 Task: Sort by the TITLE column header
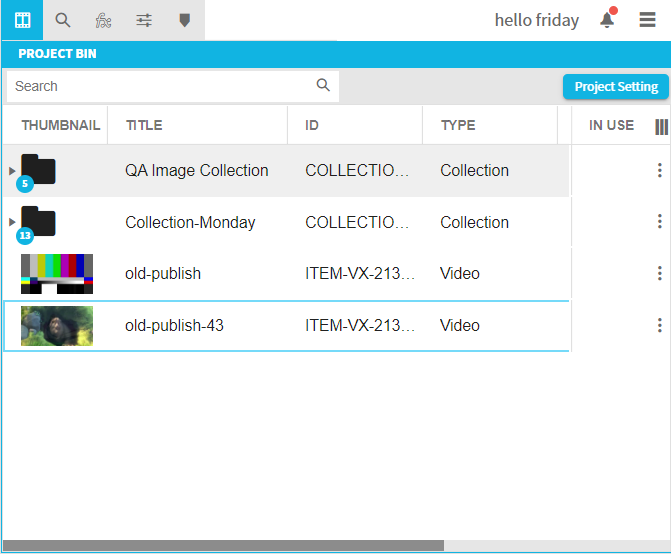point(144,126)
